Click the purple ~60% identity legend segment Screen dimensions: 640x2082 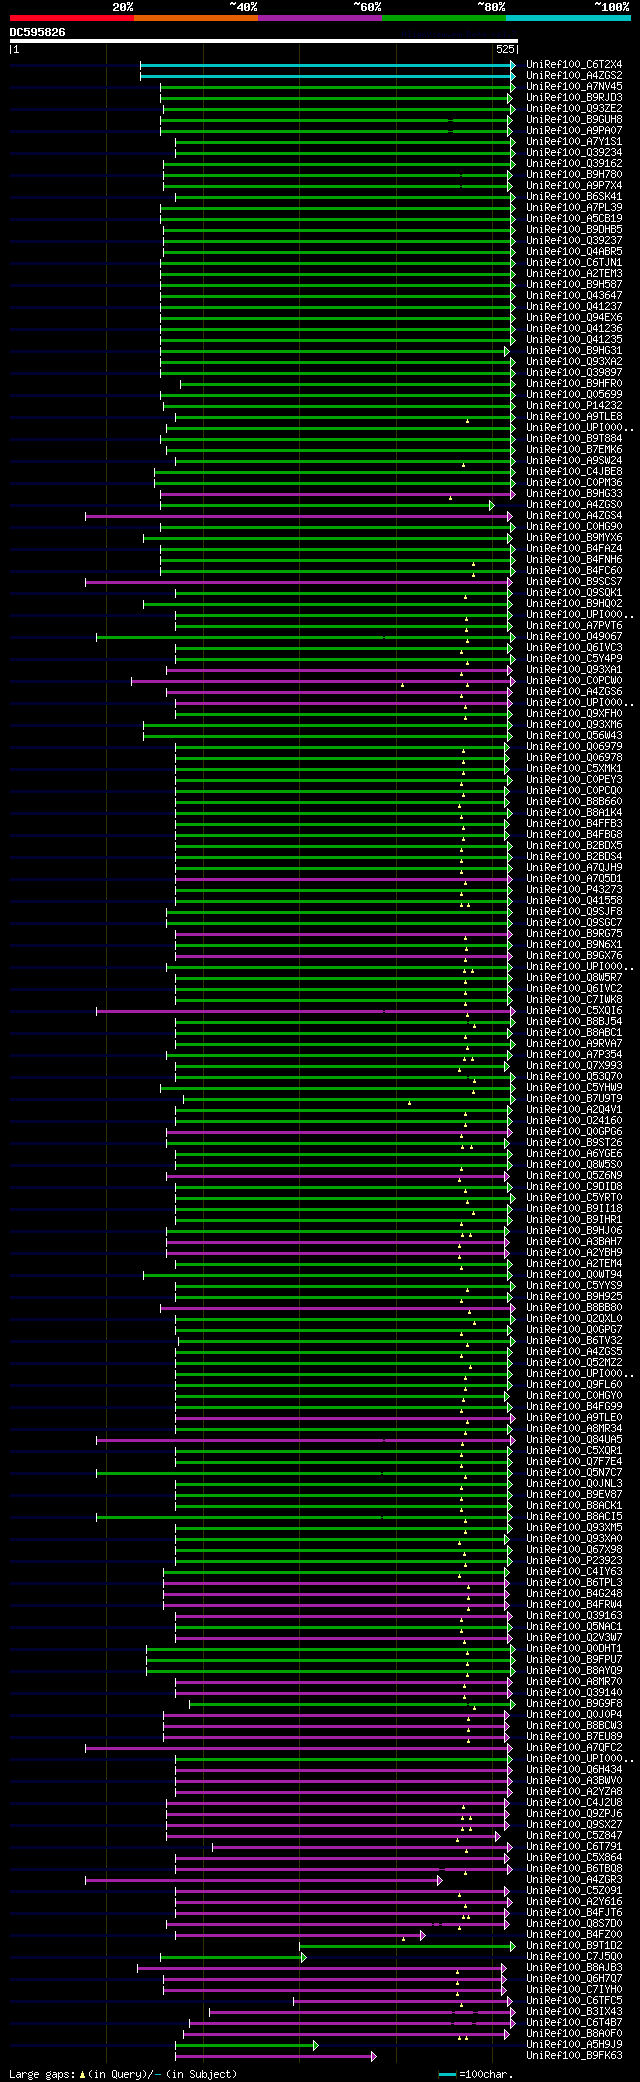click(320, 18)
